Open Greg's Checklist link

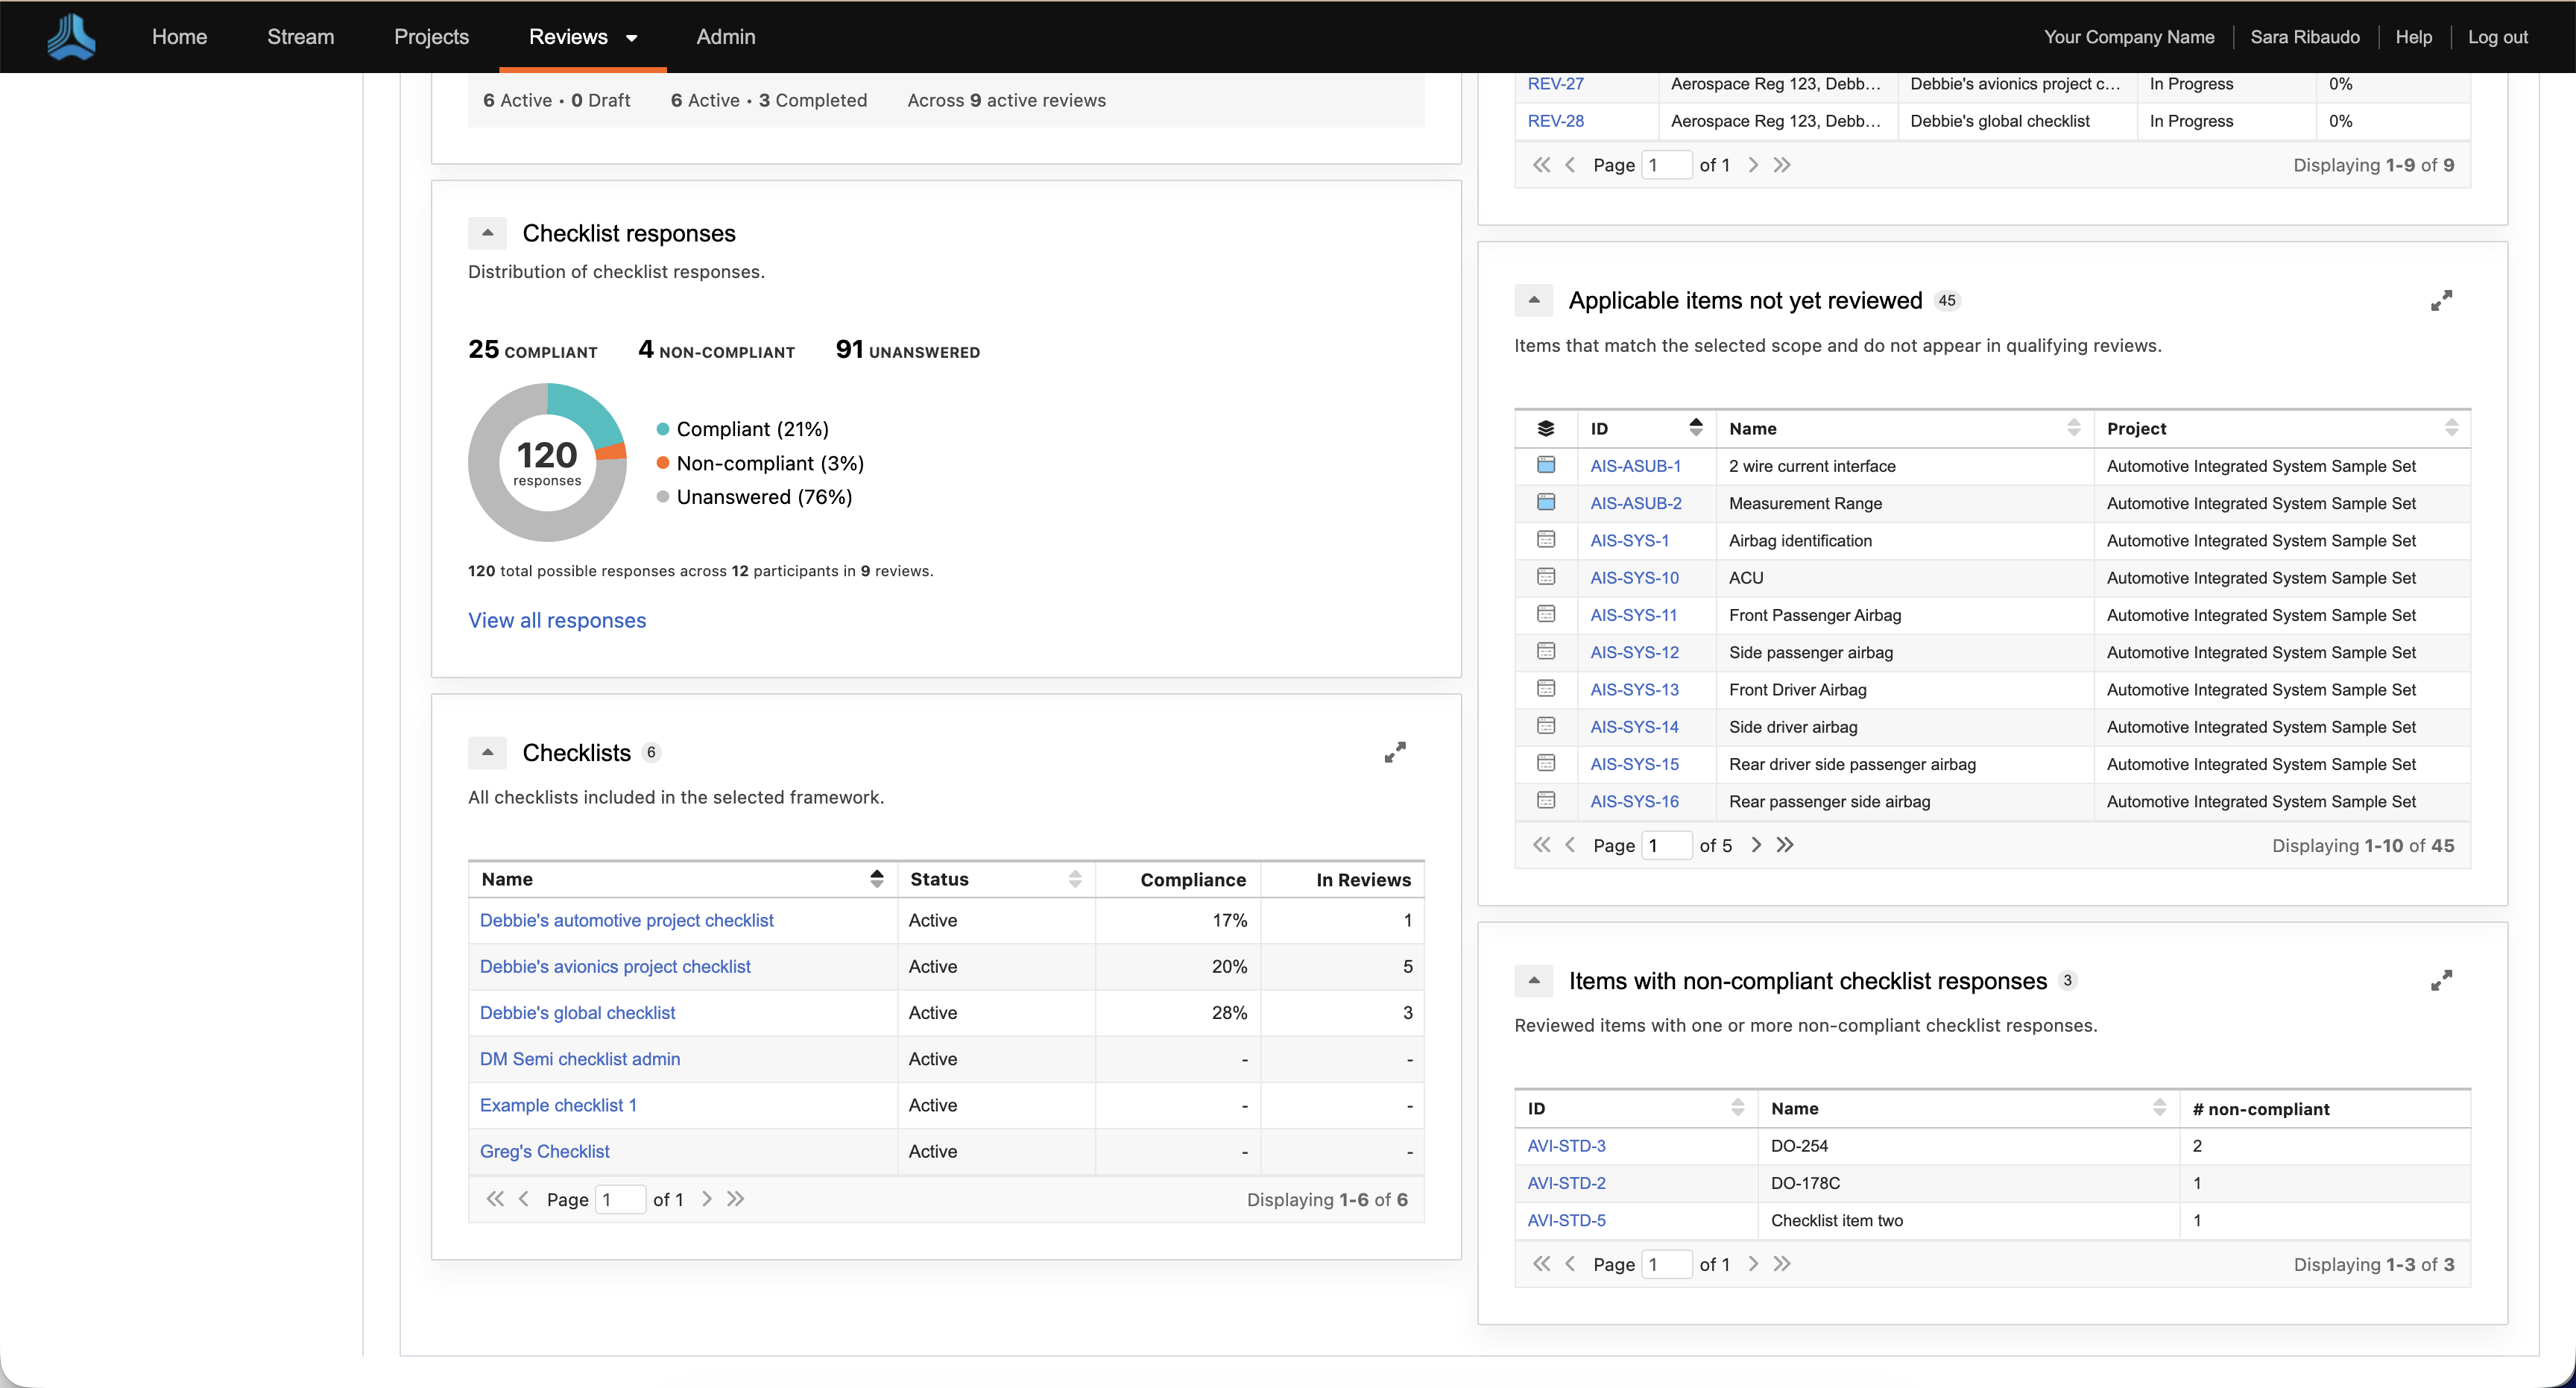tap(544, 1151)
